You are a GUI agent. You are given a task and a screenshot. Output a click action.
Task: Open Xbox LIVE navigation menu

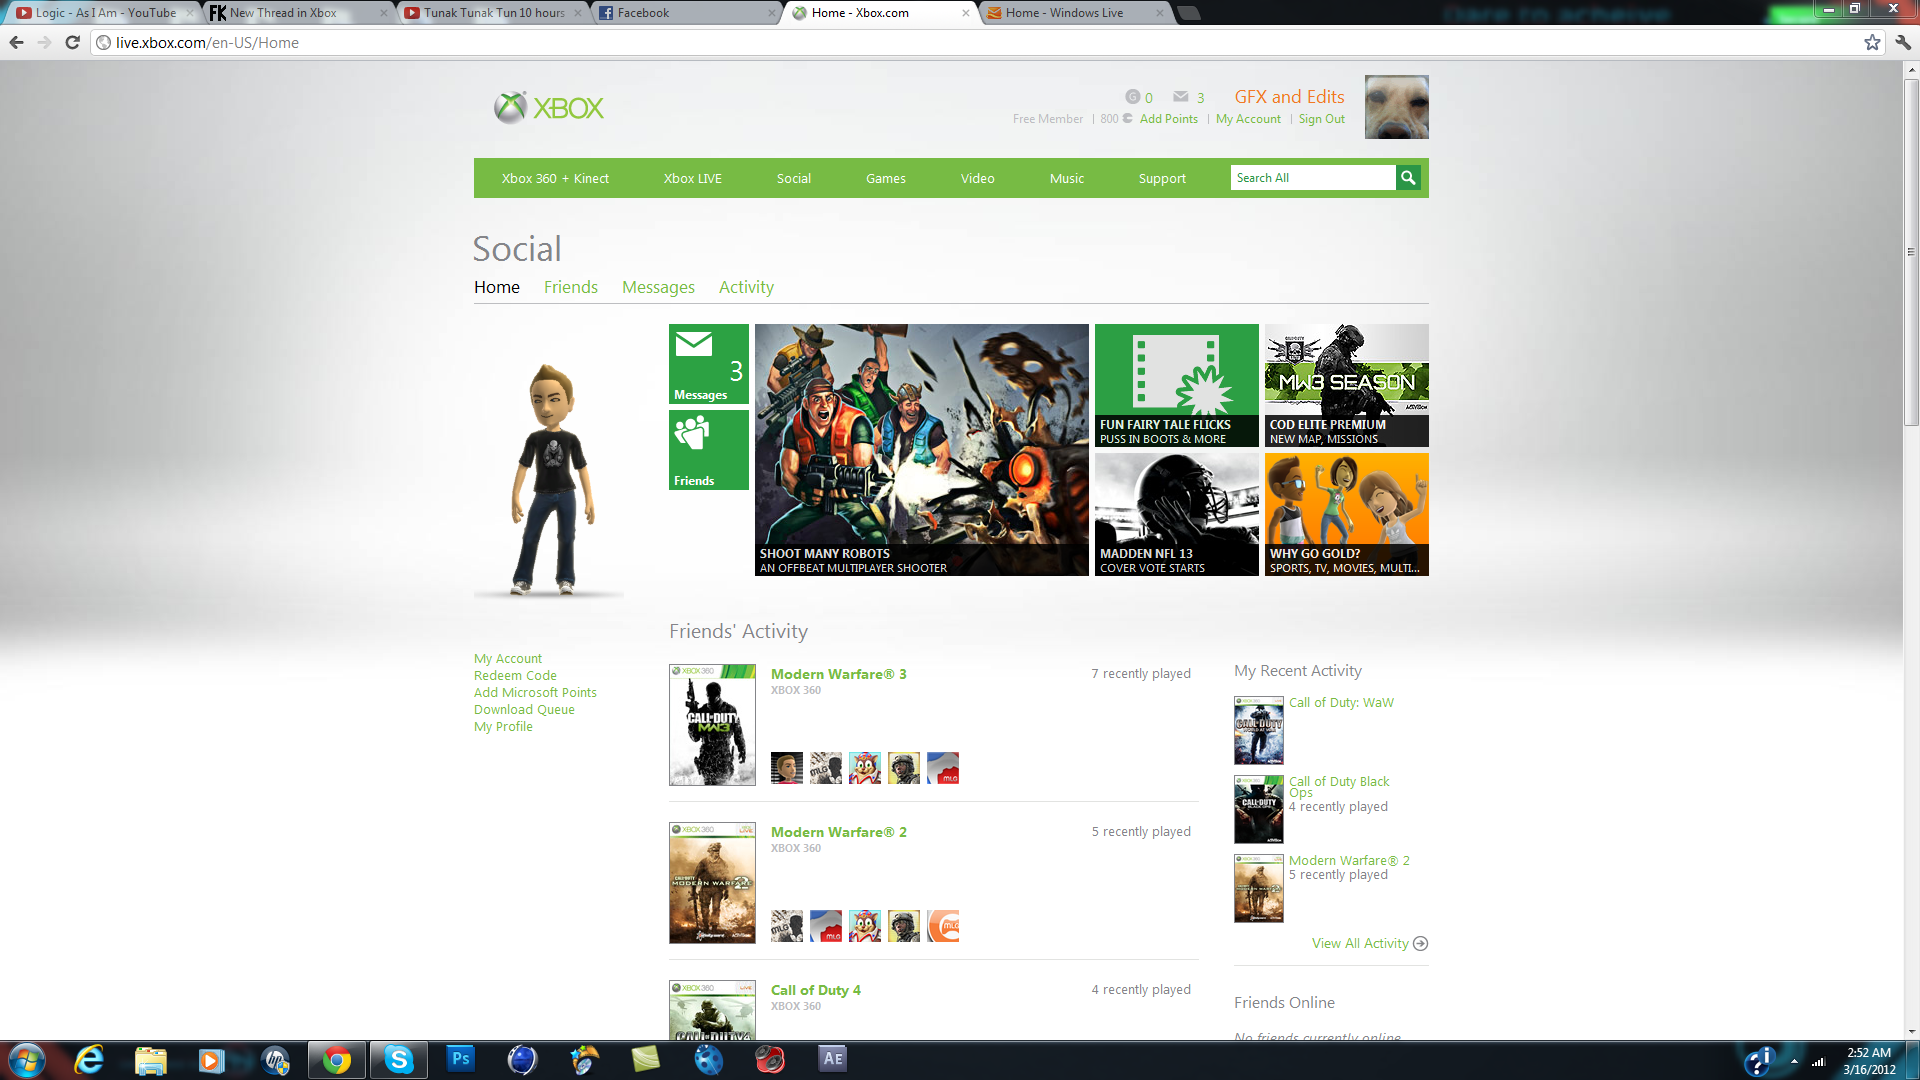[692, 178]
